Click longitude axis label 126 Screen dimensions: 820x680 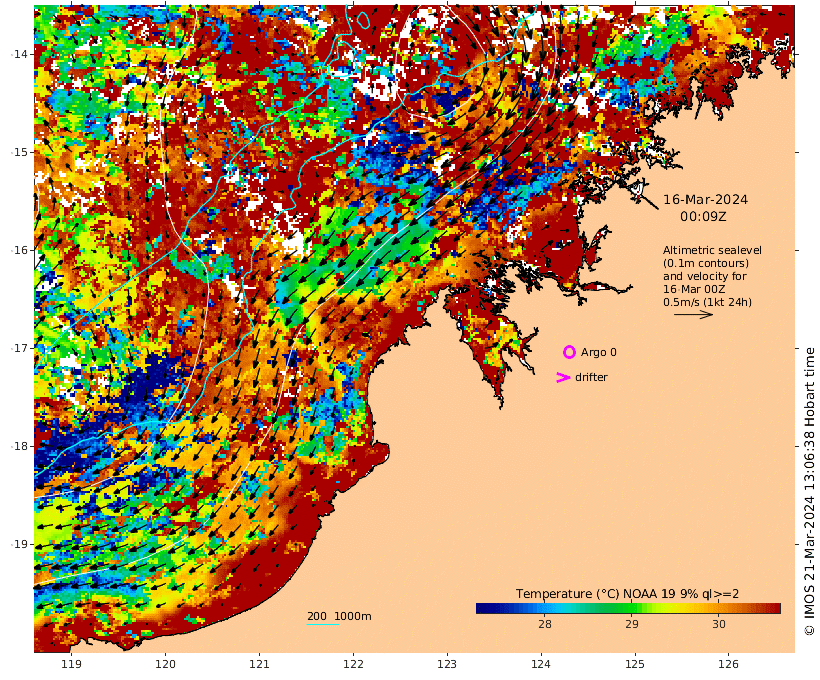tap(728, 664)
